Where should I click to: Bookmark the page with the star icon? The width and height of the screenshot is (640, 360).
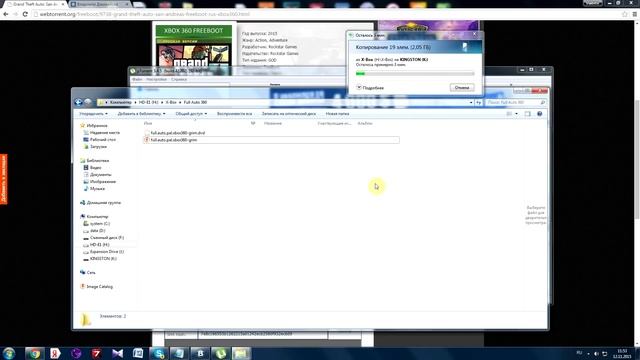[624, 14]
